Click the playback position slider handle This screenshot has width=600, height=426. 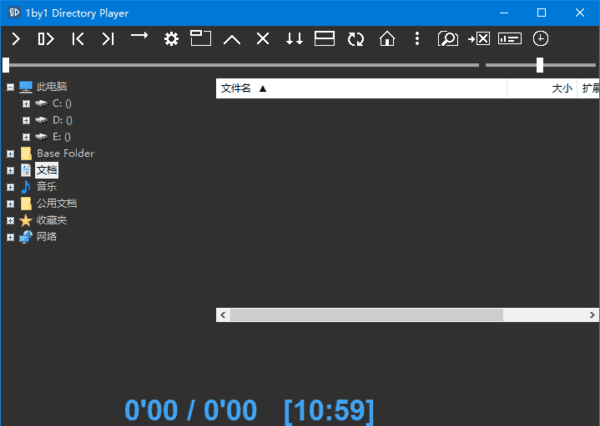(x=6, y=65)
